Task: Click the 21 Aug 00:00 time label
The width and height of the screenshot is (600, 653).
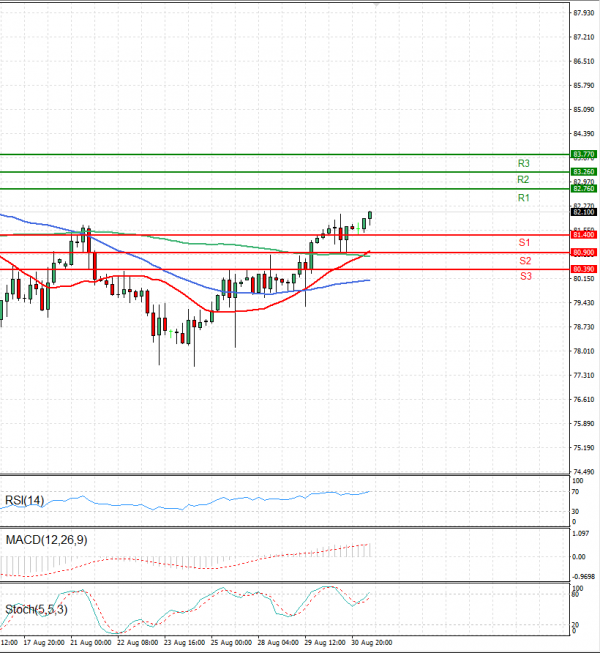Action: coord(91,643)
